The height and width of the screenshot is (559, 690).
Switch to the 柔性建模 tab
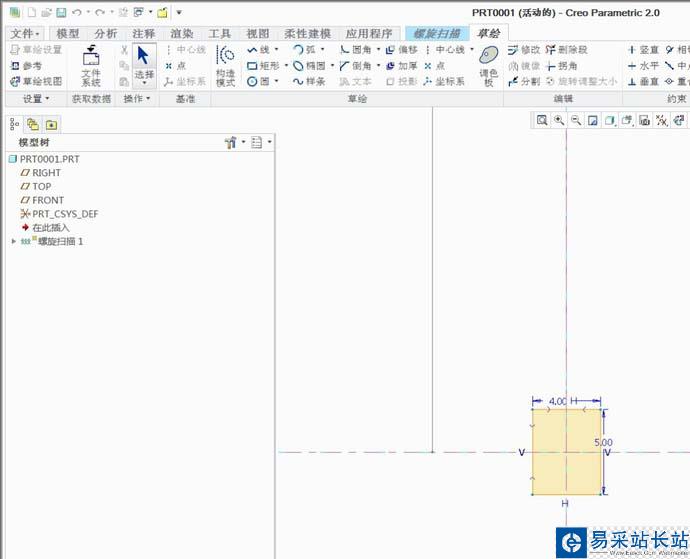pyautogui.click(x=307, y=33)
